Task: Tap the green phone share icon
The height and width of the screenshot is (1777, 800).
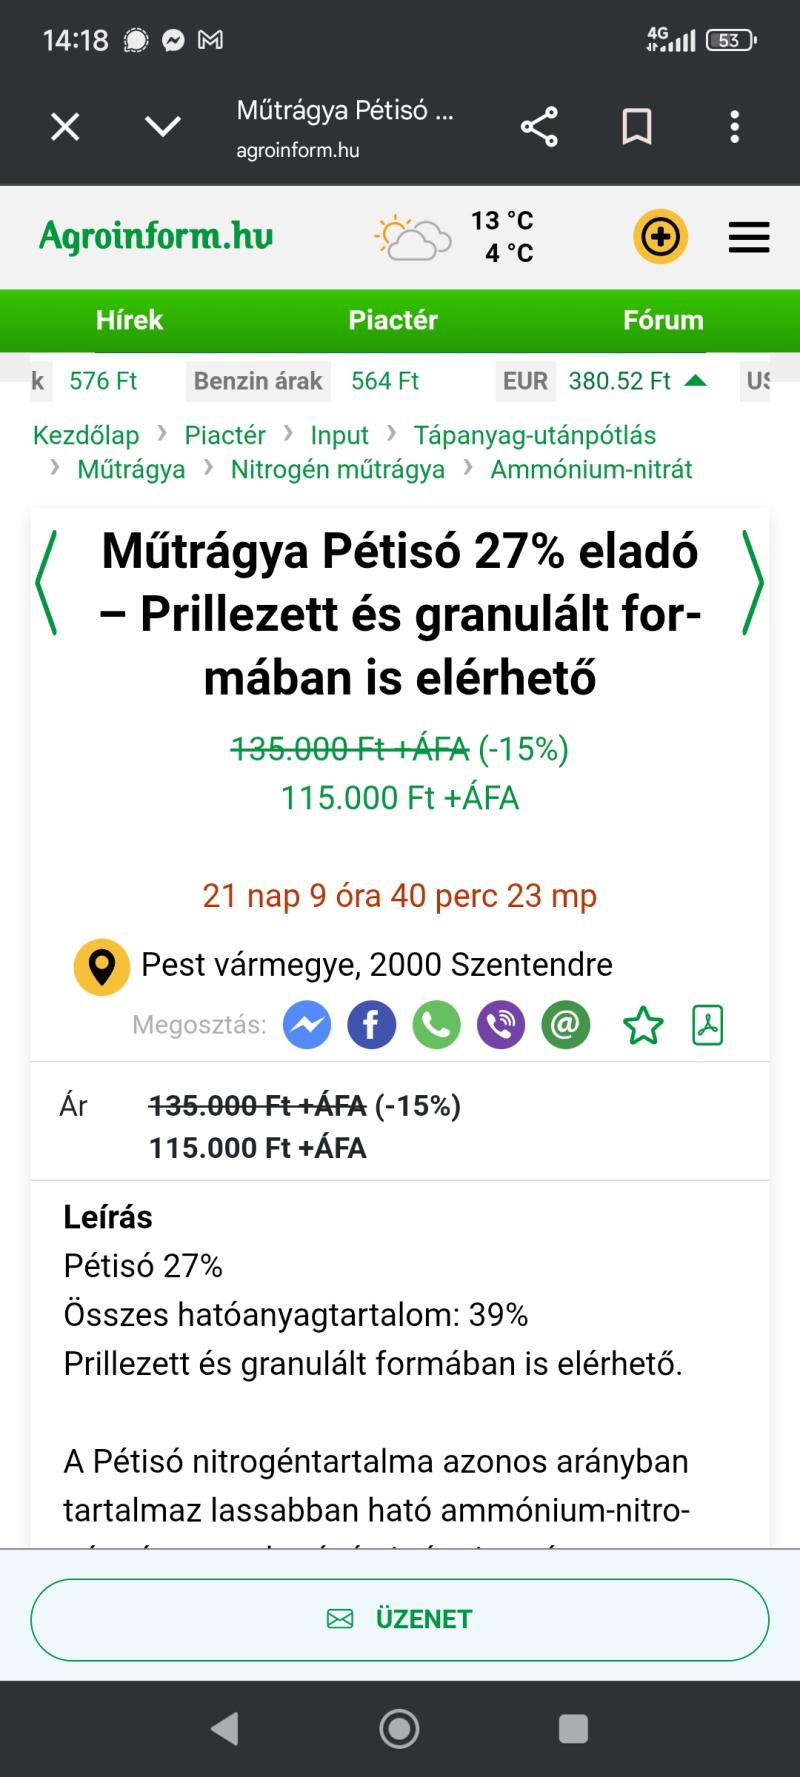Action: [436, 1025]
